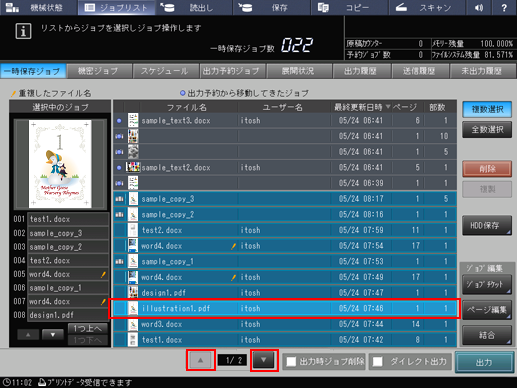The width and height of the screenshot is (517, 388).
Task: Open the 読出し recall function
Action: point(194,7)
